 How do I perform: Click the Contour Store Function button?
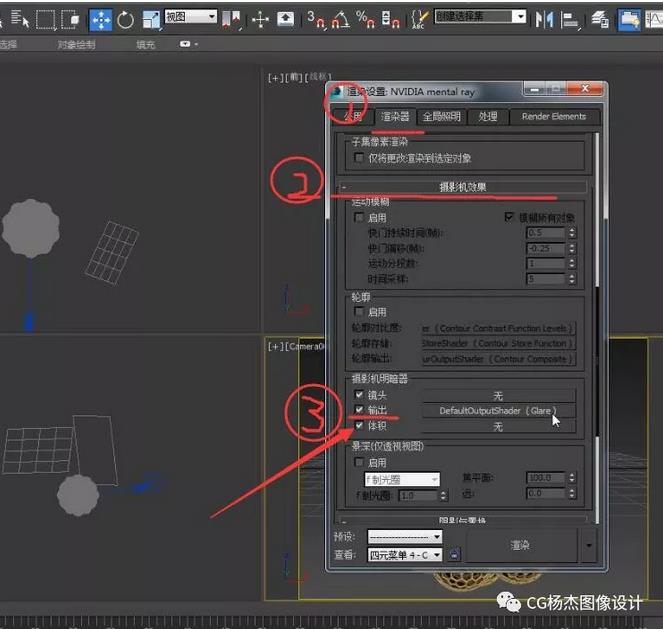pyautogui.click(x=498, y=343)
